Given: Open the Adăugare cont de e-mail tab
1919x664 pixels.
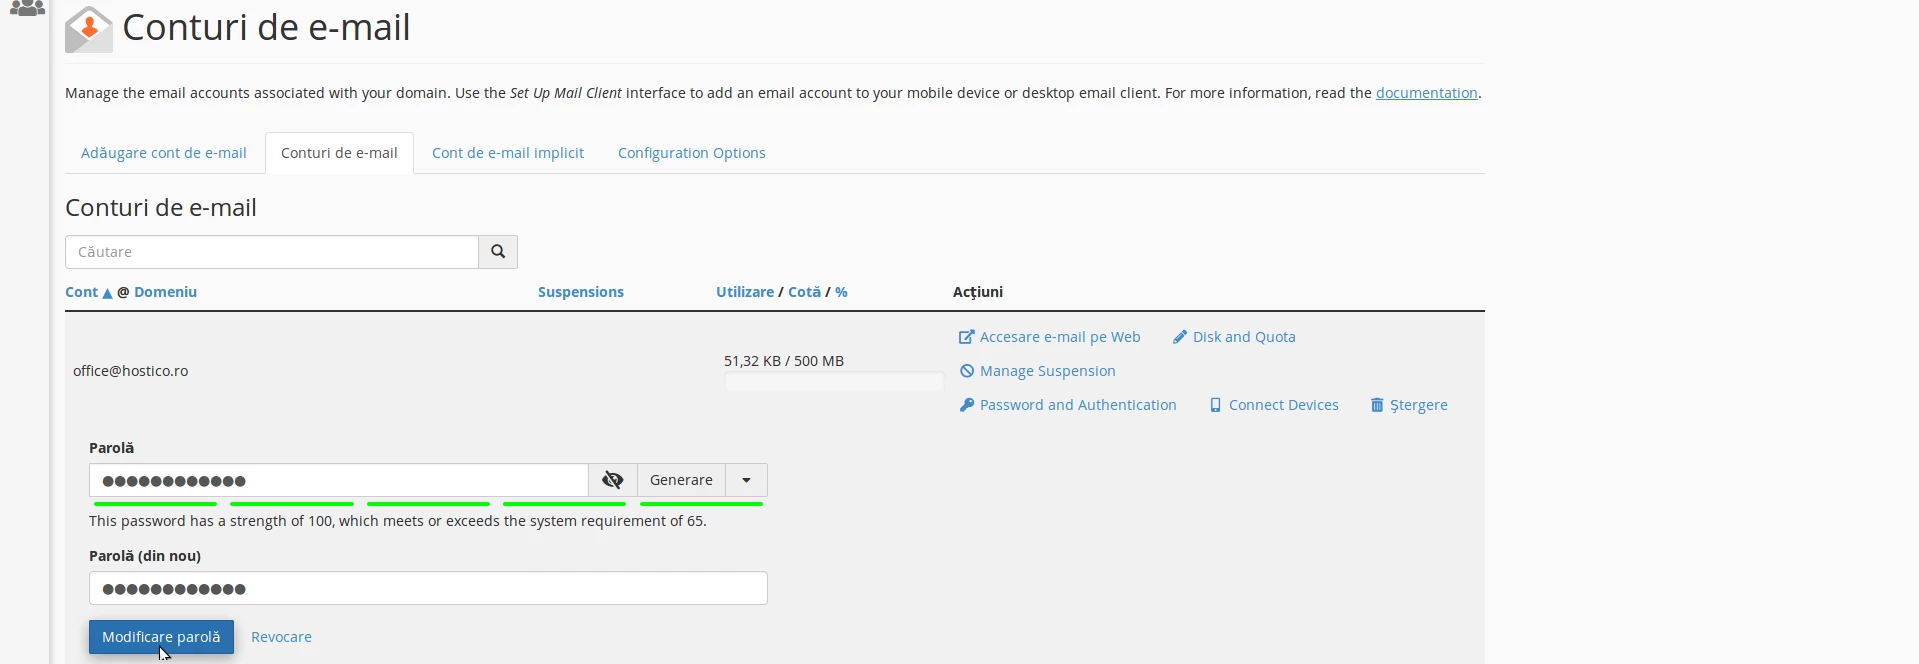Looking at the screenshot, I should tap(164, 153).
